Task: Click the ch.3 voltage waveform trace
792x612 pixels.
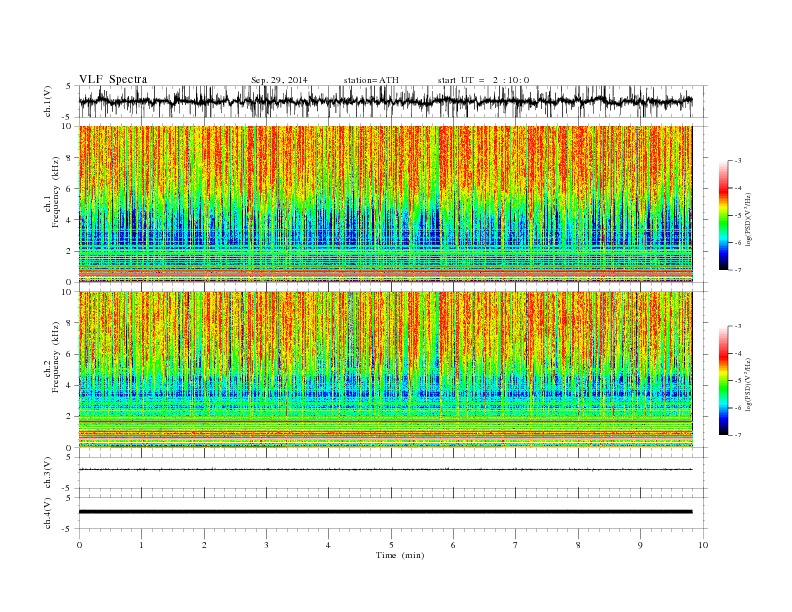Action: click(x=386, y=470)
